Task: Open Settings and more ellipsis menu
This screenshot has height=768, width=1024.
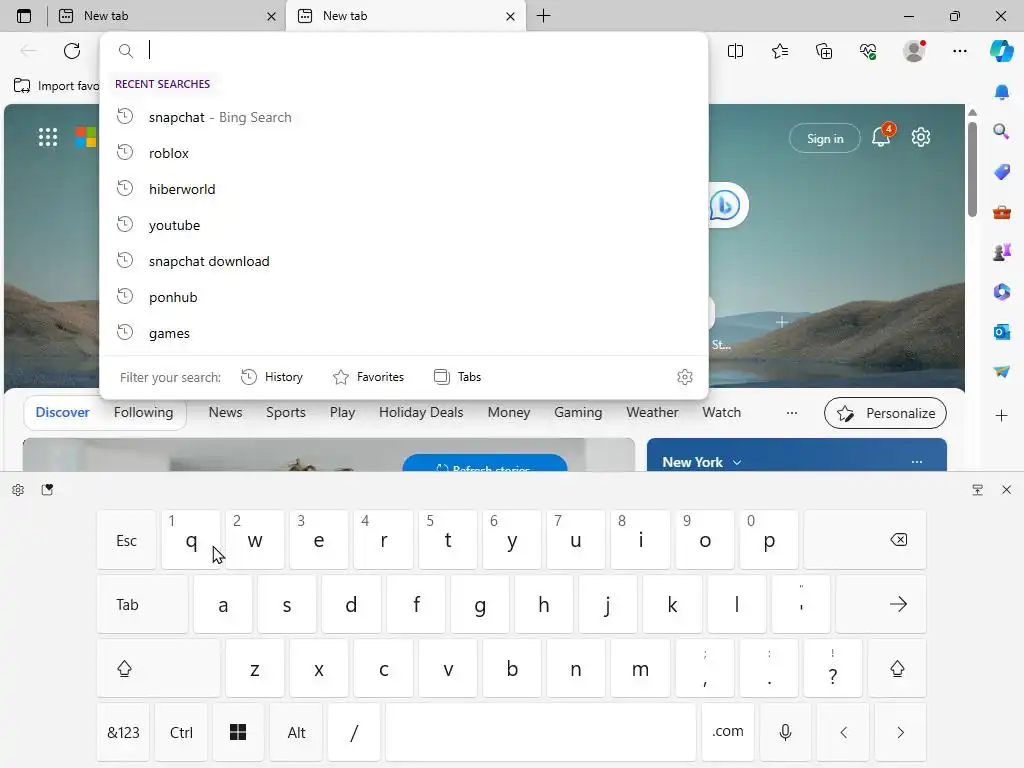Action: [x=959, y=51]
